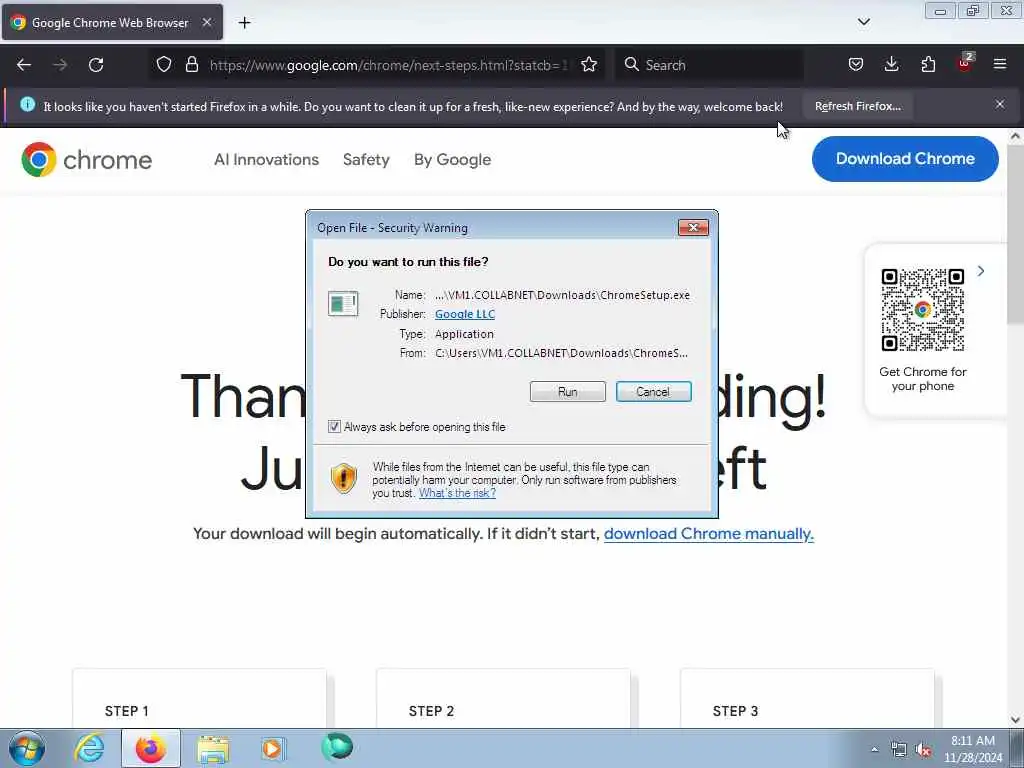Advance the phone card with the chevron arrow
This screenshot has height=768, width=1024.
[x=981, y=271]
